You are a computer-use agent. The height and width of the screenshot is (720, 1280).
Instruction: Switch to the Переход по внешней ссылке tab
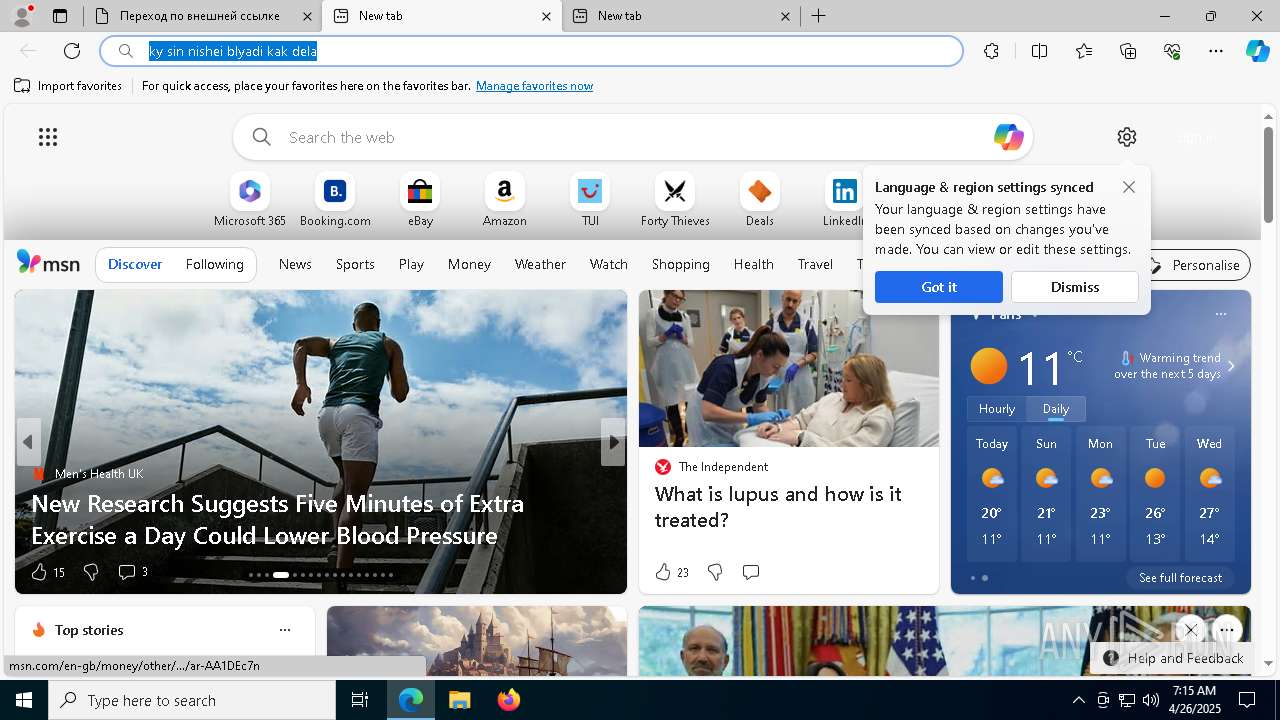[x=201, y=16]
